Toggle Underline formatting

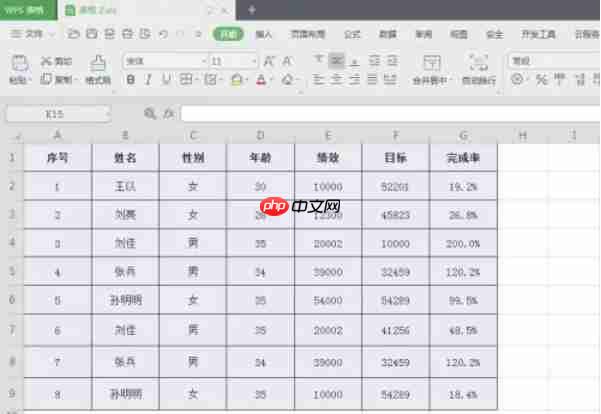coord(166,79)
